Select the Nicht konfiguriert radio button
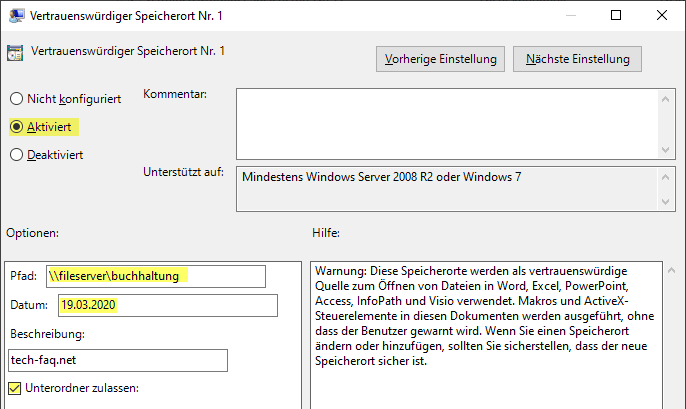 pyautogui.click(x=17, y=99)
